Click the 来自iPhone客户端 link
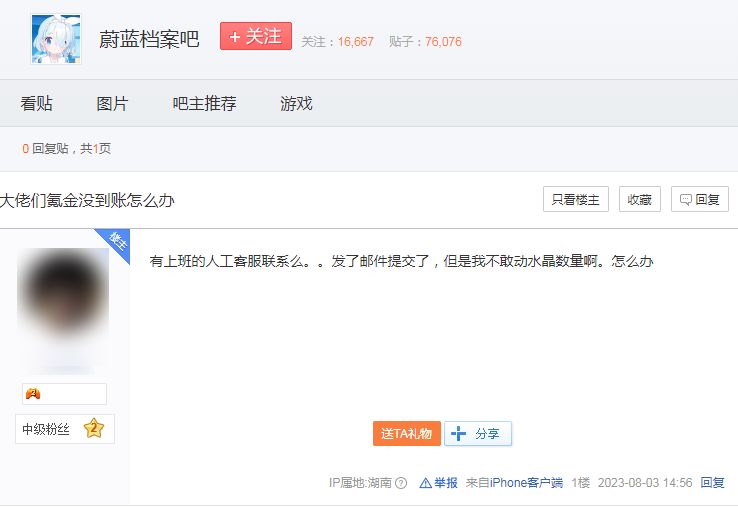The height and width of the screenshot is (507, 738). pos(514,483)
